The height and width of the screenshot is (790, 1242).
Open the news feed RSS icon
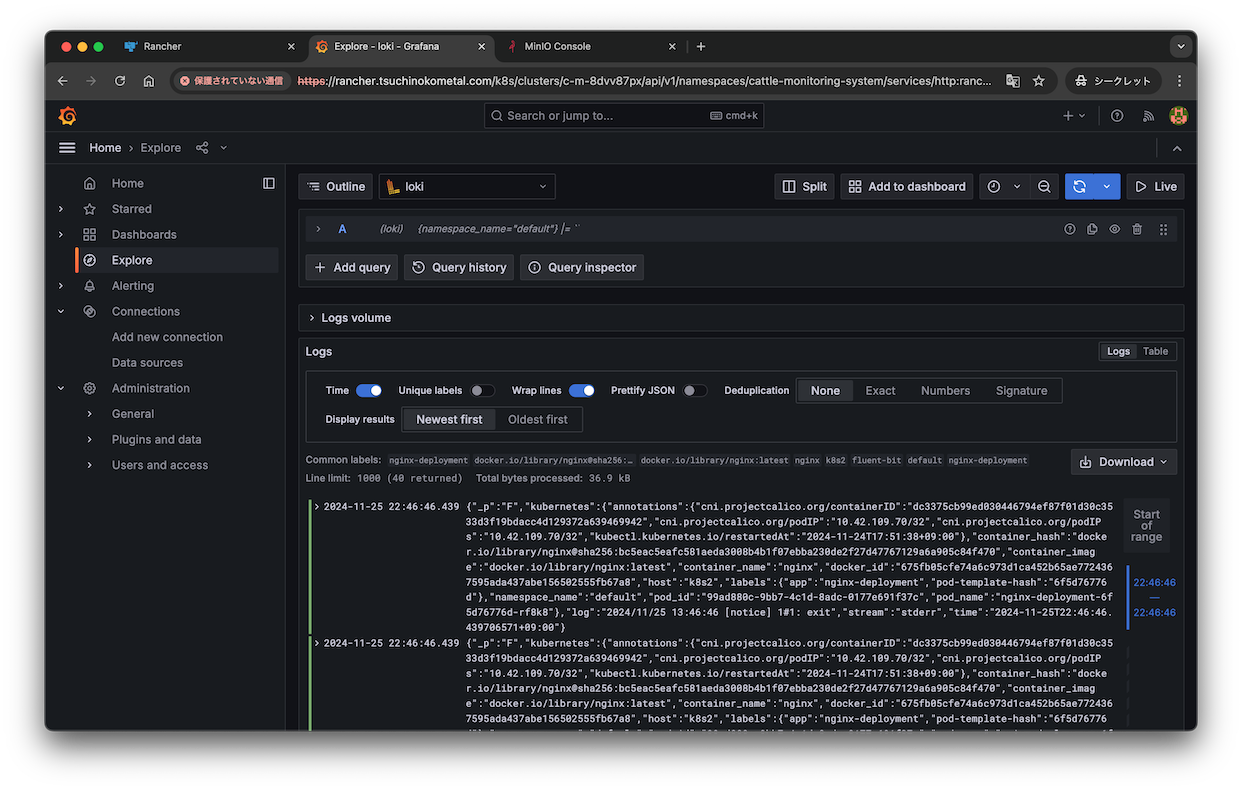(x=1148, y=116)
